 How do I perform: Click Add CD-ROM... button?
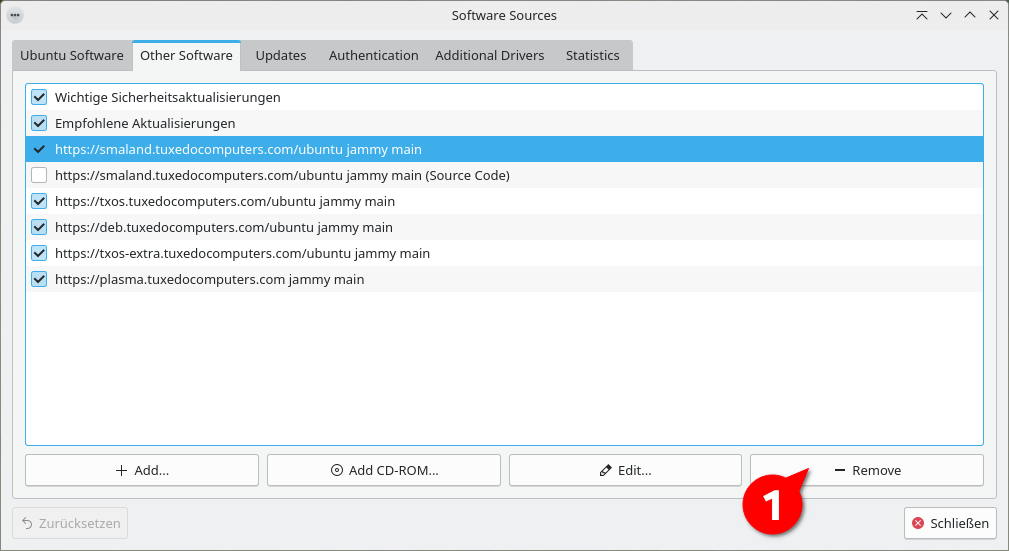point(384,471)
